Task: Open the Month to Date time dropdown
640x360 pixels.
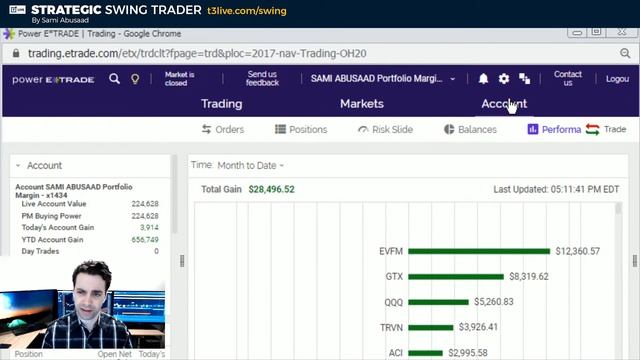Action: (x=250, y=165)
